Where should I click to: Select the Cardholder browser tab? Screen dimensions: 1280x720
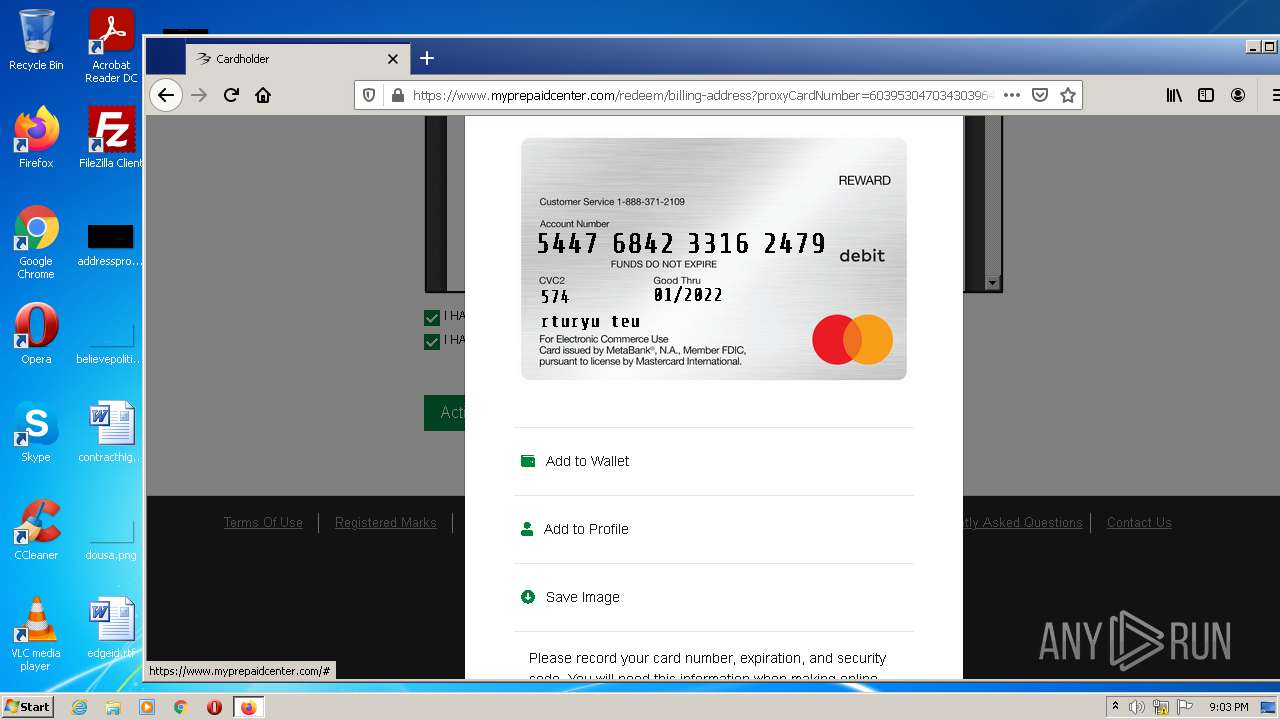[298, 59]
